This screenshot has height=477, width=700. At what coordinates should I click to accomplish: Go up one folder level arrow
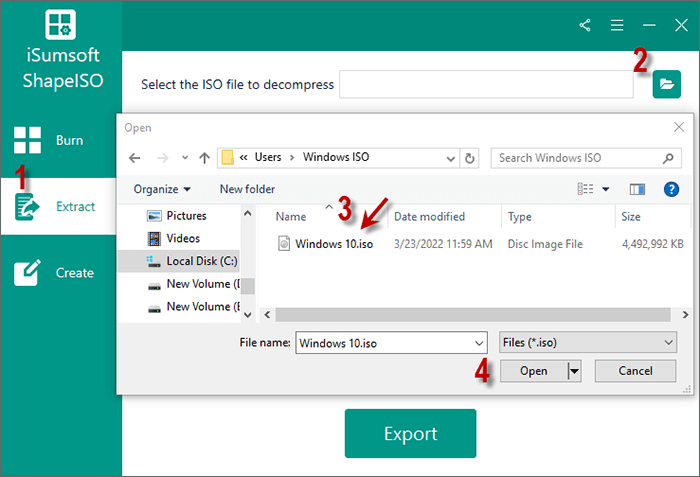204,158
